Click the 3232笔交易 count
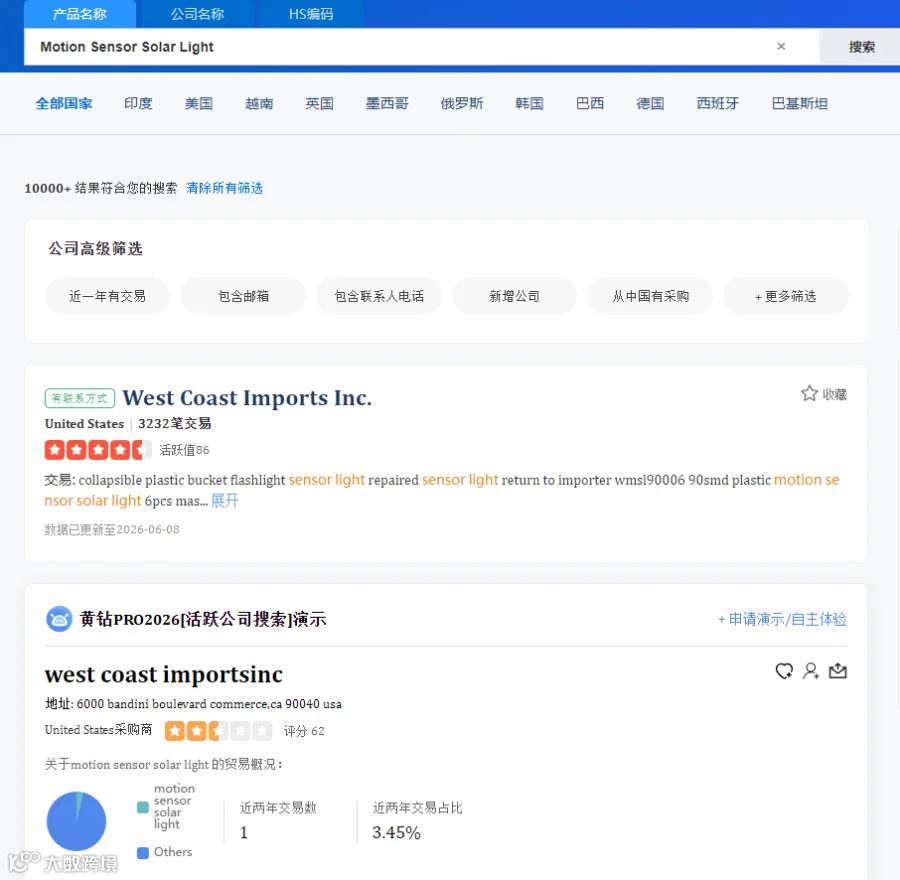Image resolution: width=900 pixels, height=880 pixels. [x=174, y=424]
